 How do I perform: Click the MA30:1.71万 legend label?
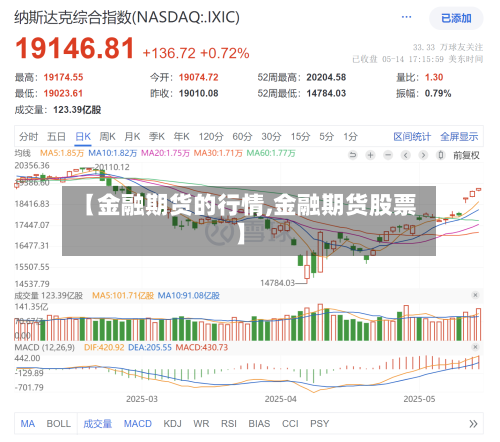[x=218, y=153]
